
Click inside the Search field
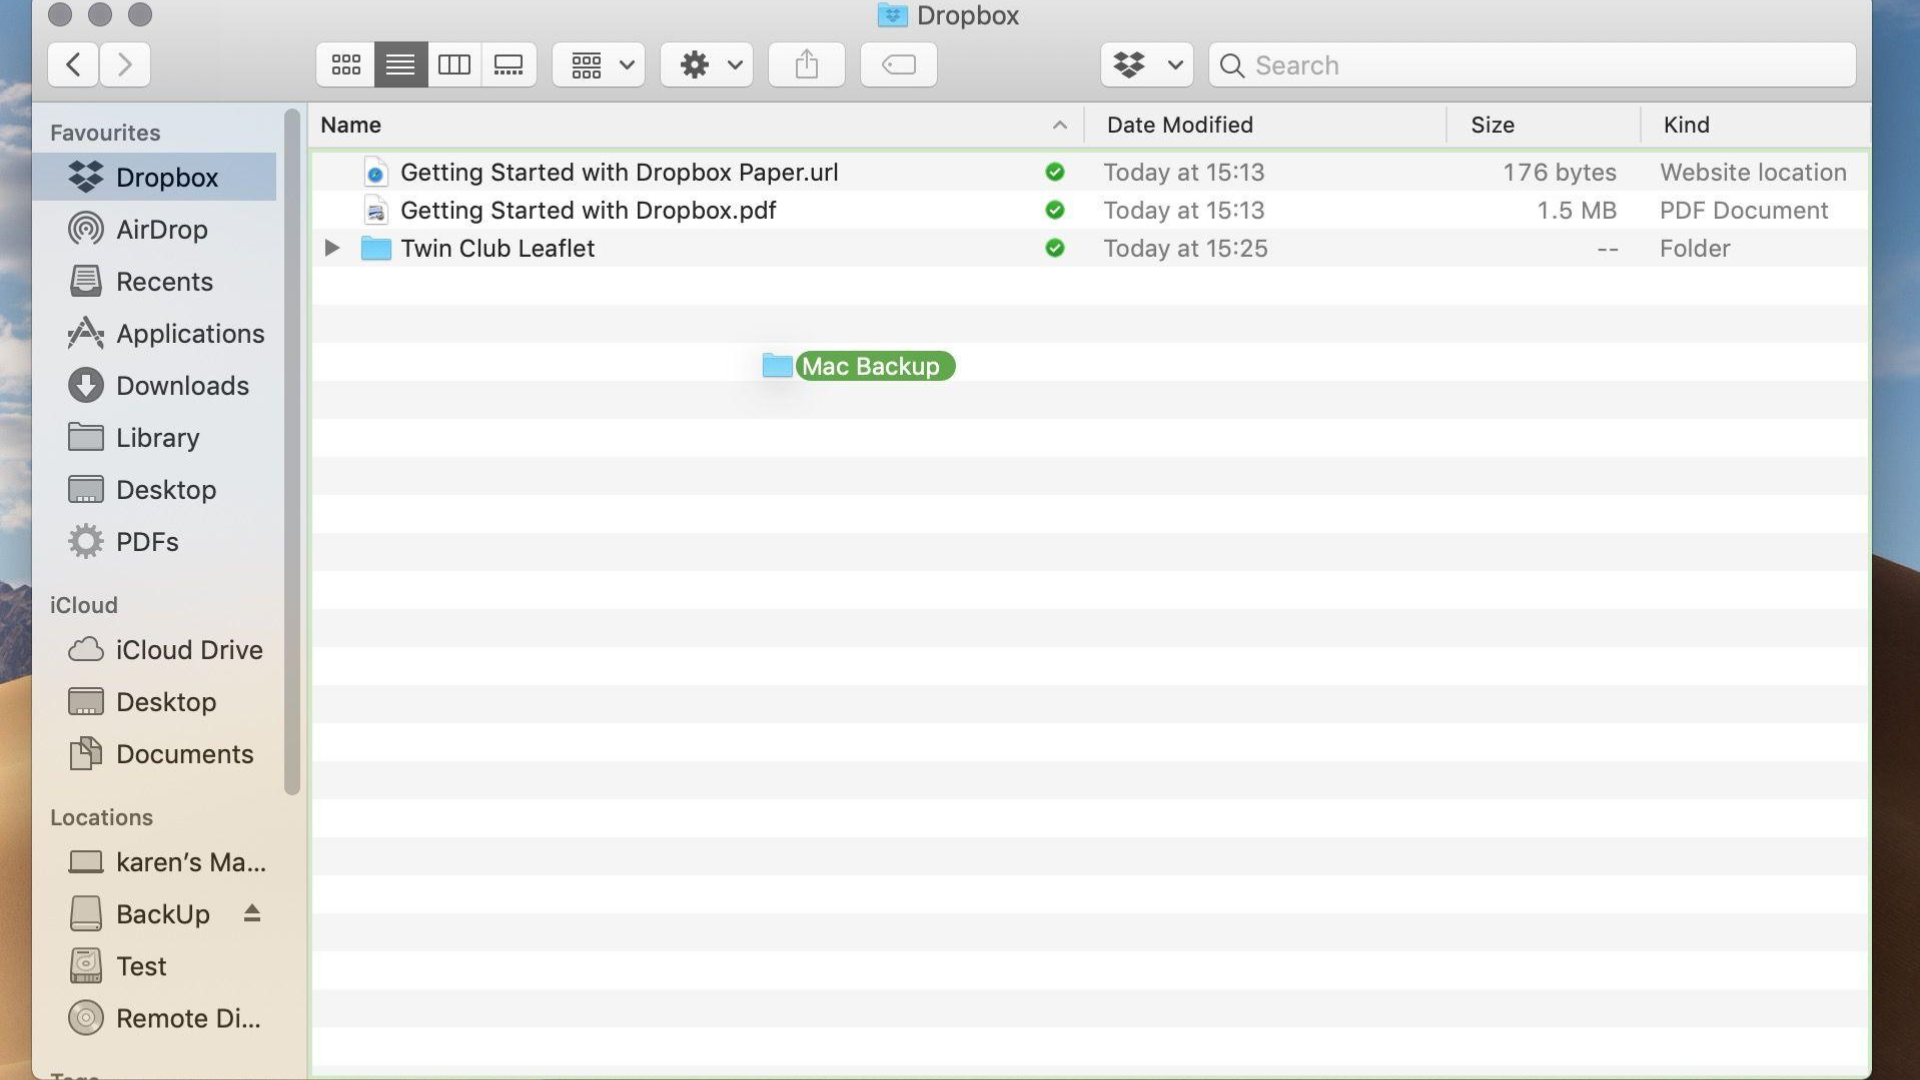click(x=1400, y=64)
